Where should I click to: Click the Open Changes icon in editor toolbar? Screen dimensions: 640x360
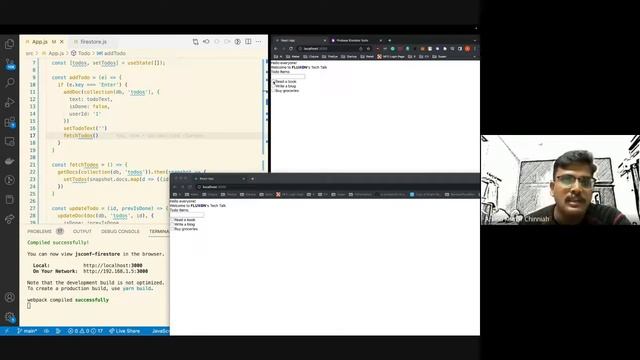point(196,42)
